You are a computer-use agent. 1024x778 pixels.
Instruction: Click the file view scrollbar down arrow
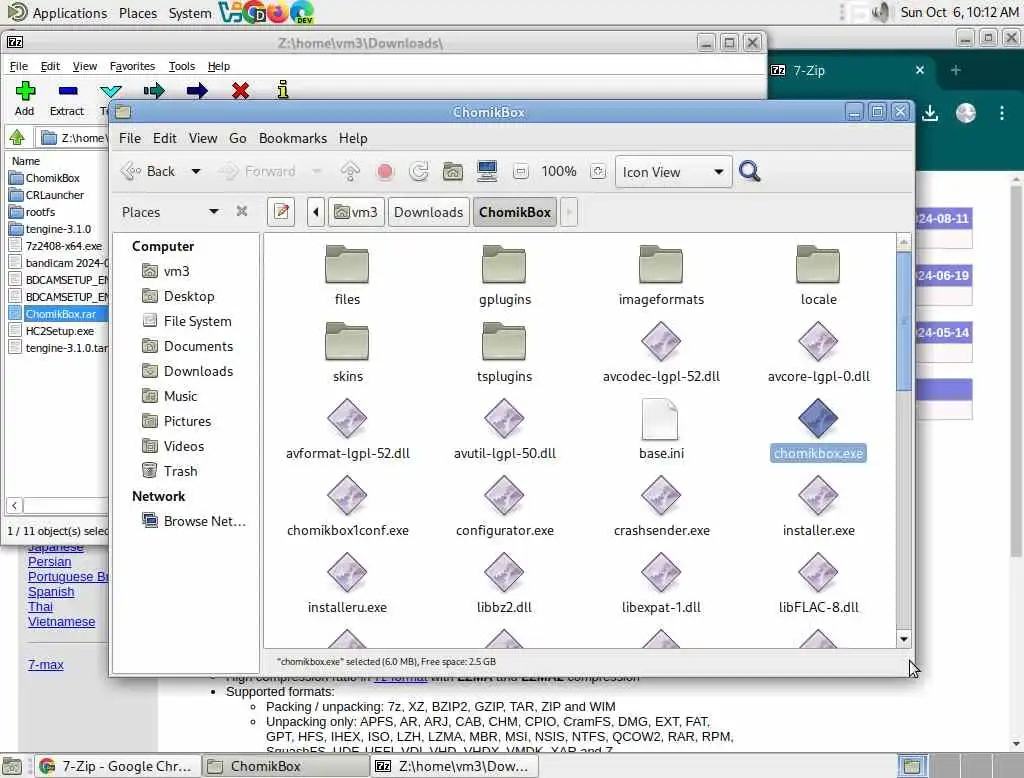pyautogui.click(x=904, y=639)
